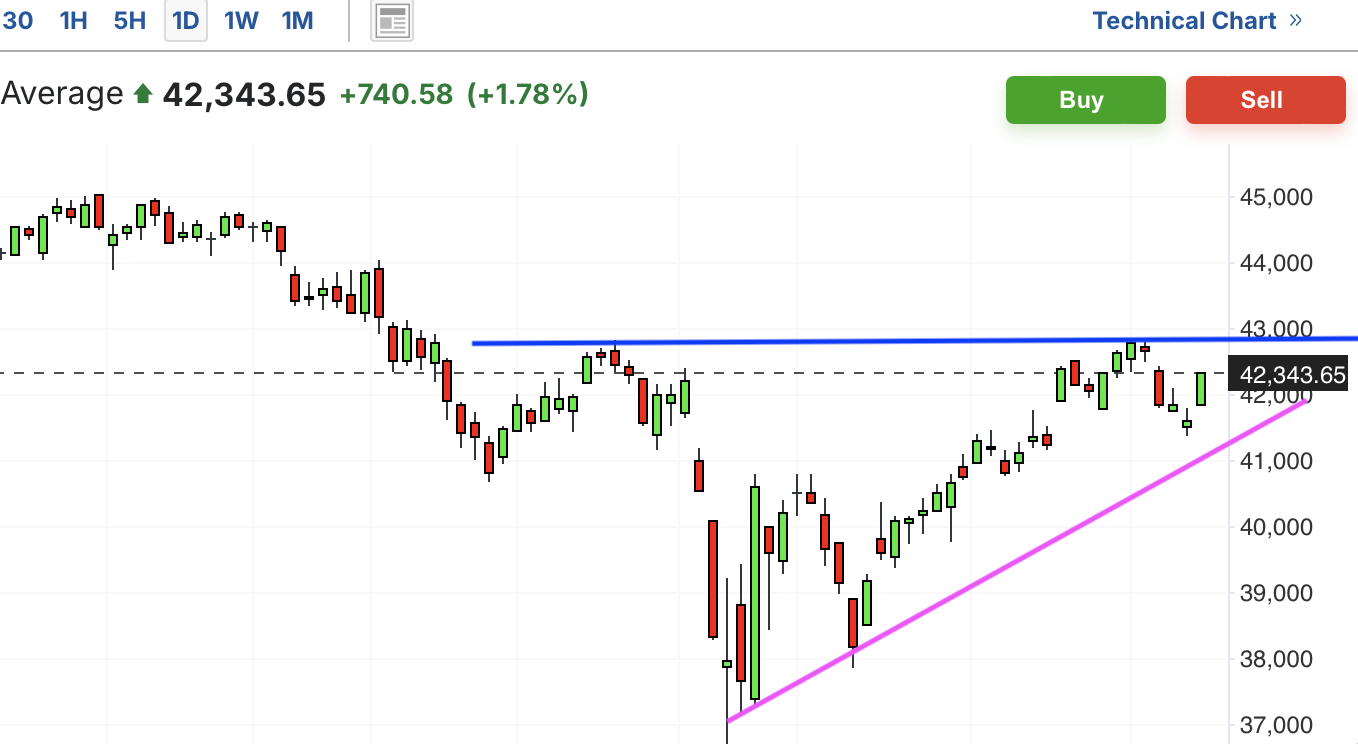Screen dimensions: 1358x744
Task: Click the red Sell button
Action: [x=1266, y=100]
